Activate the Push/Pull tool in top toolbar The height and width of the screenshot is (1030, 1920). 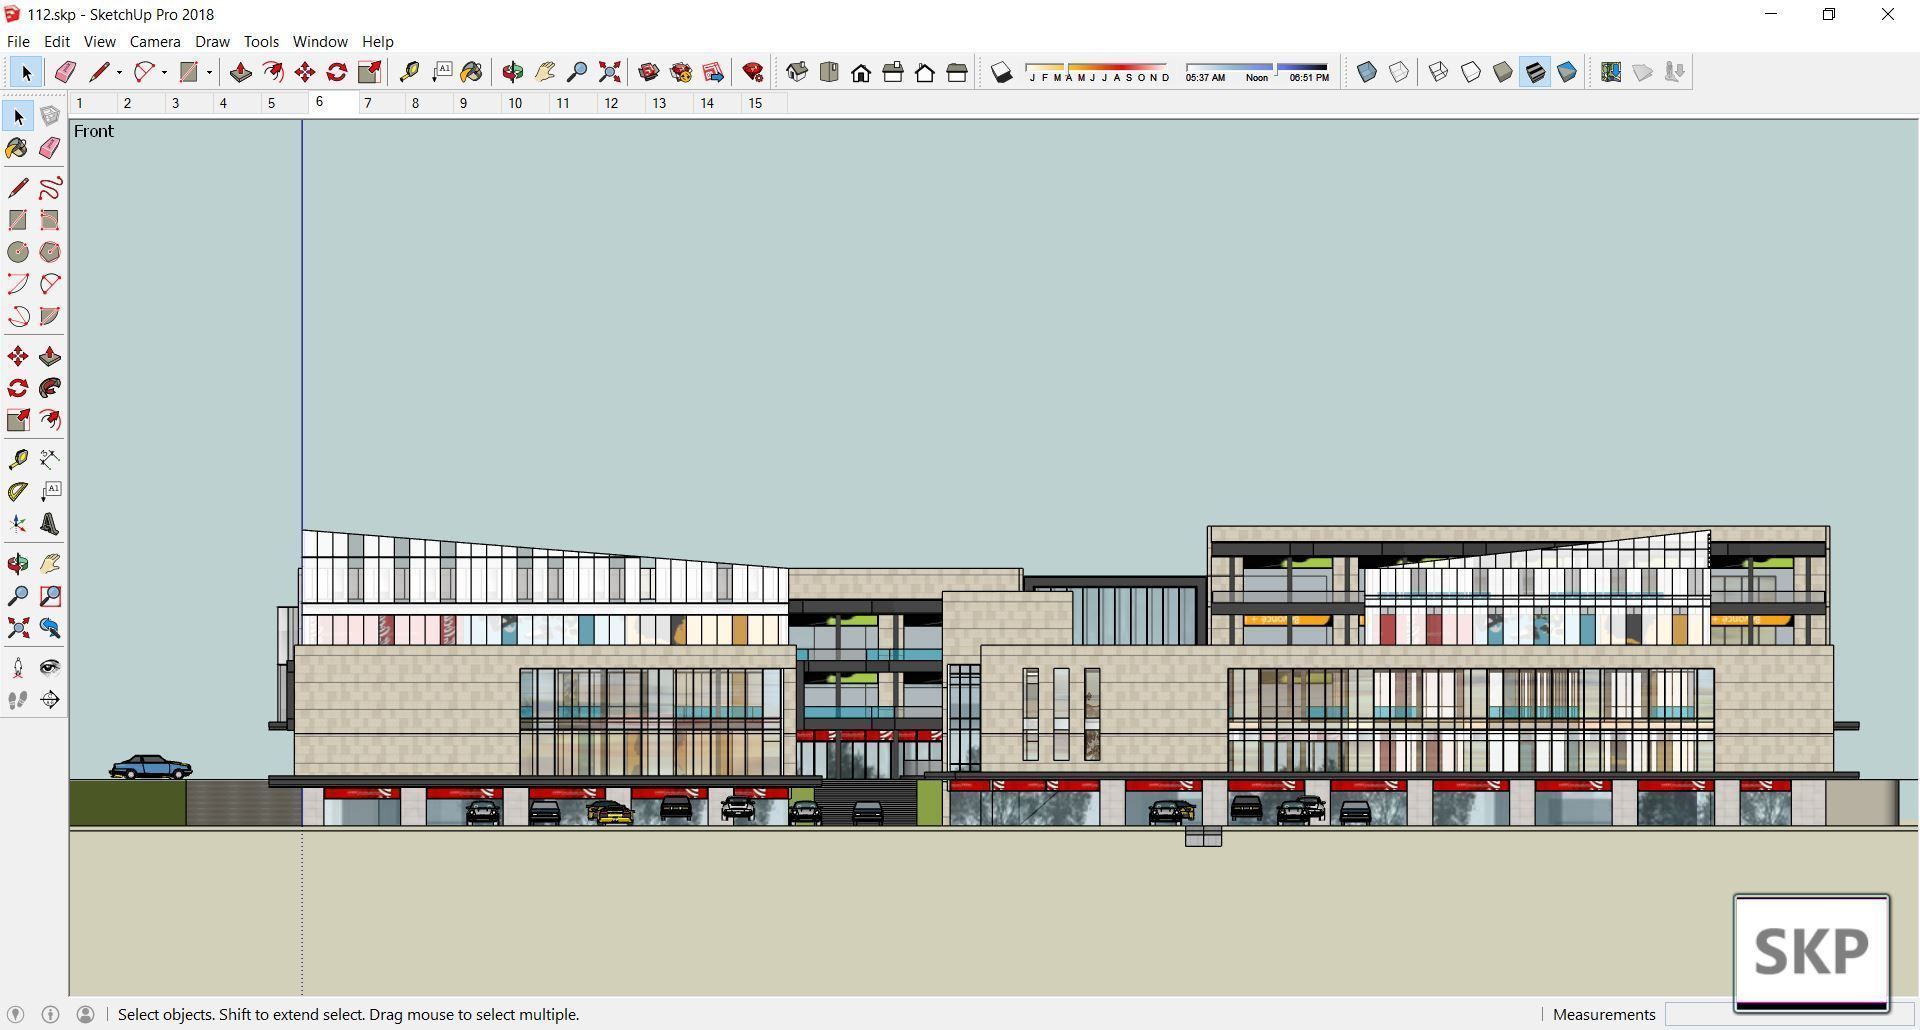[x=240, y=72]
